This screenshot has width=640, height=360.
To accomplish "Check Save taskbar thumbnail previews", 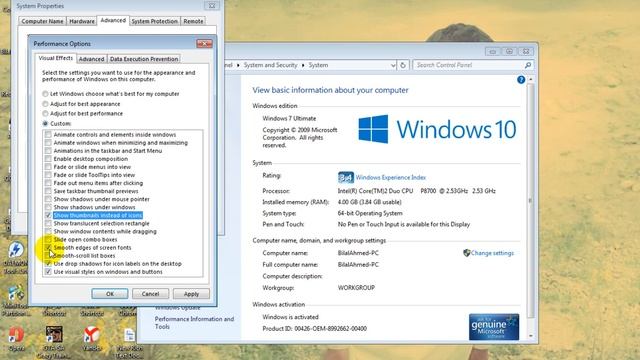I will pos(48,191).
